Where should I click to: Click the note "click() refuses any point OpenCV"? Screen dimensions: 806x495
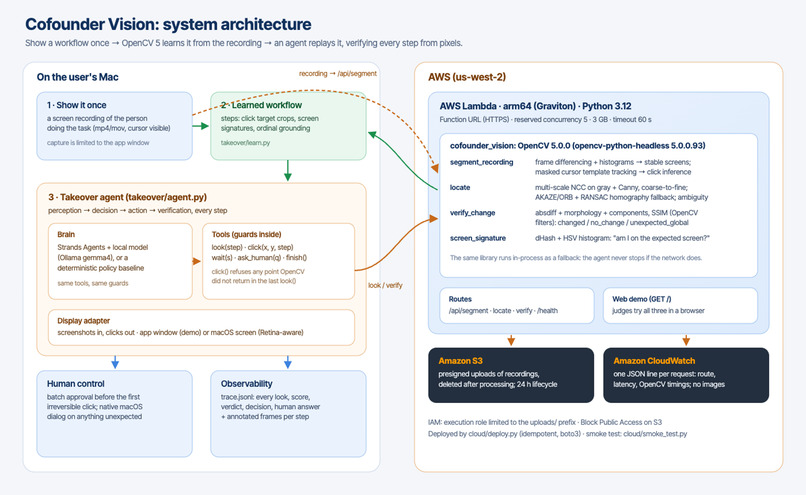point(258,271)
